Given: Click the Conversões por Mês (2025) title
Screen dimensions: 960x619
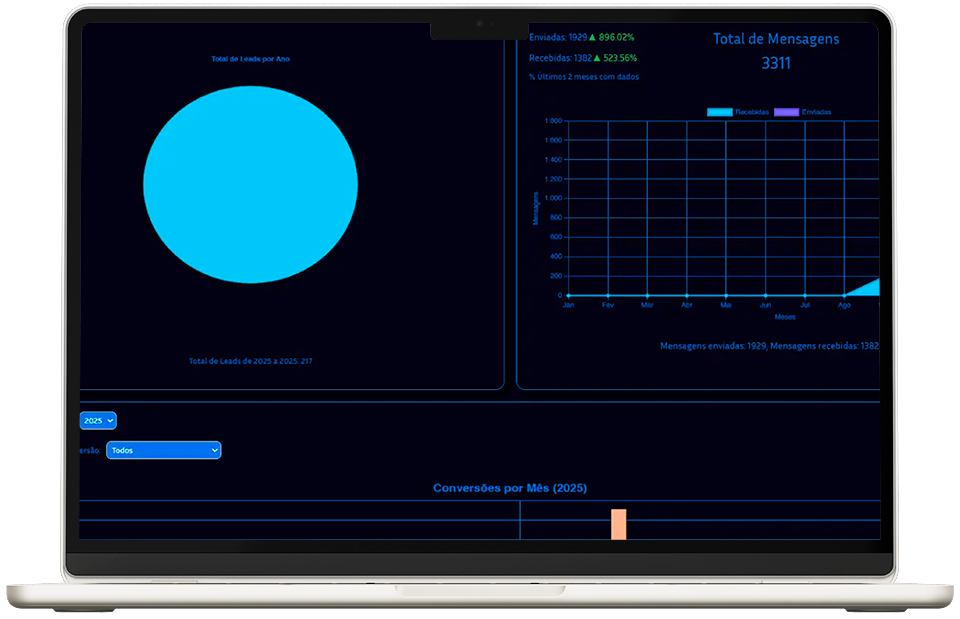Looking at the screenshot, I should coord(510,488).
